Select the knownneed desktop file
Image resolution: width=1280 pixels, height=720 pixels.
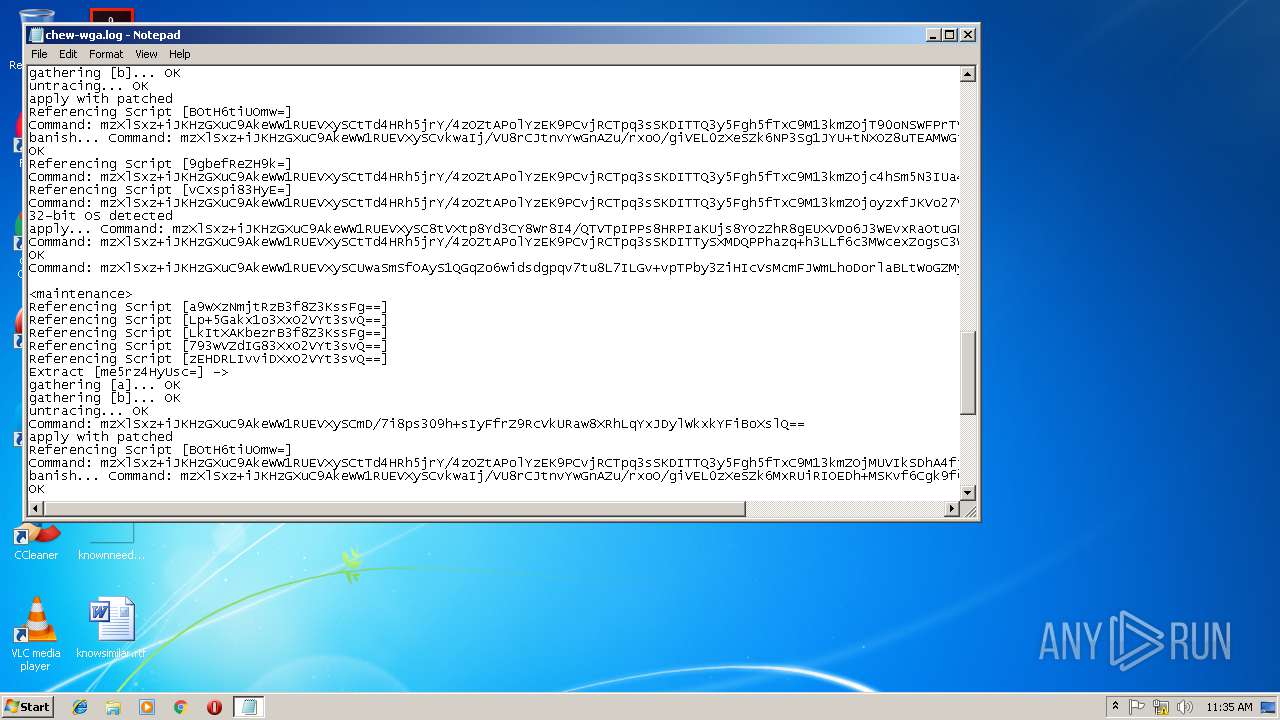[x=111, y=541]
